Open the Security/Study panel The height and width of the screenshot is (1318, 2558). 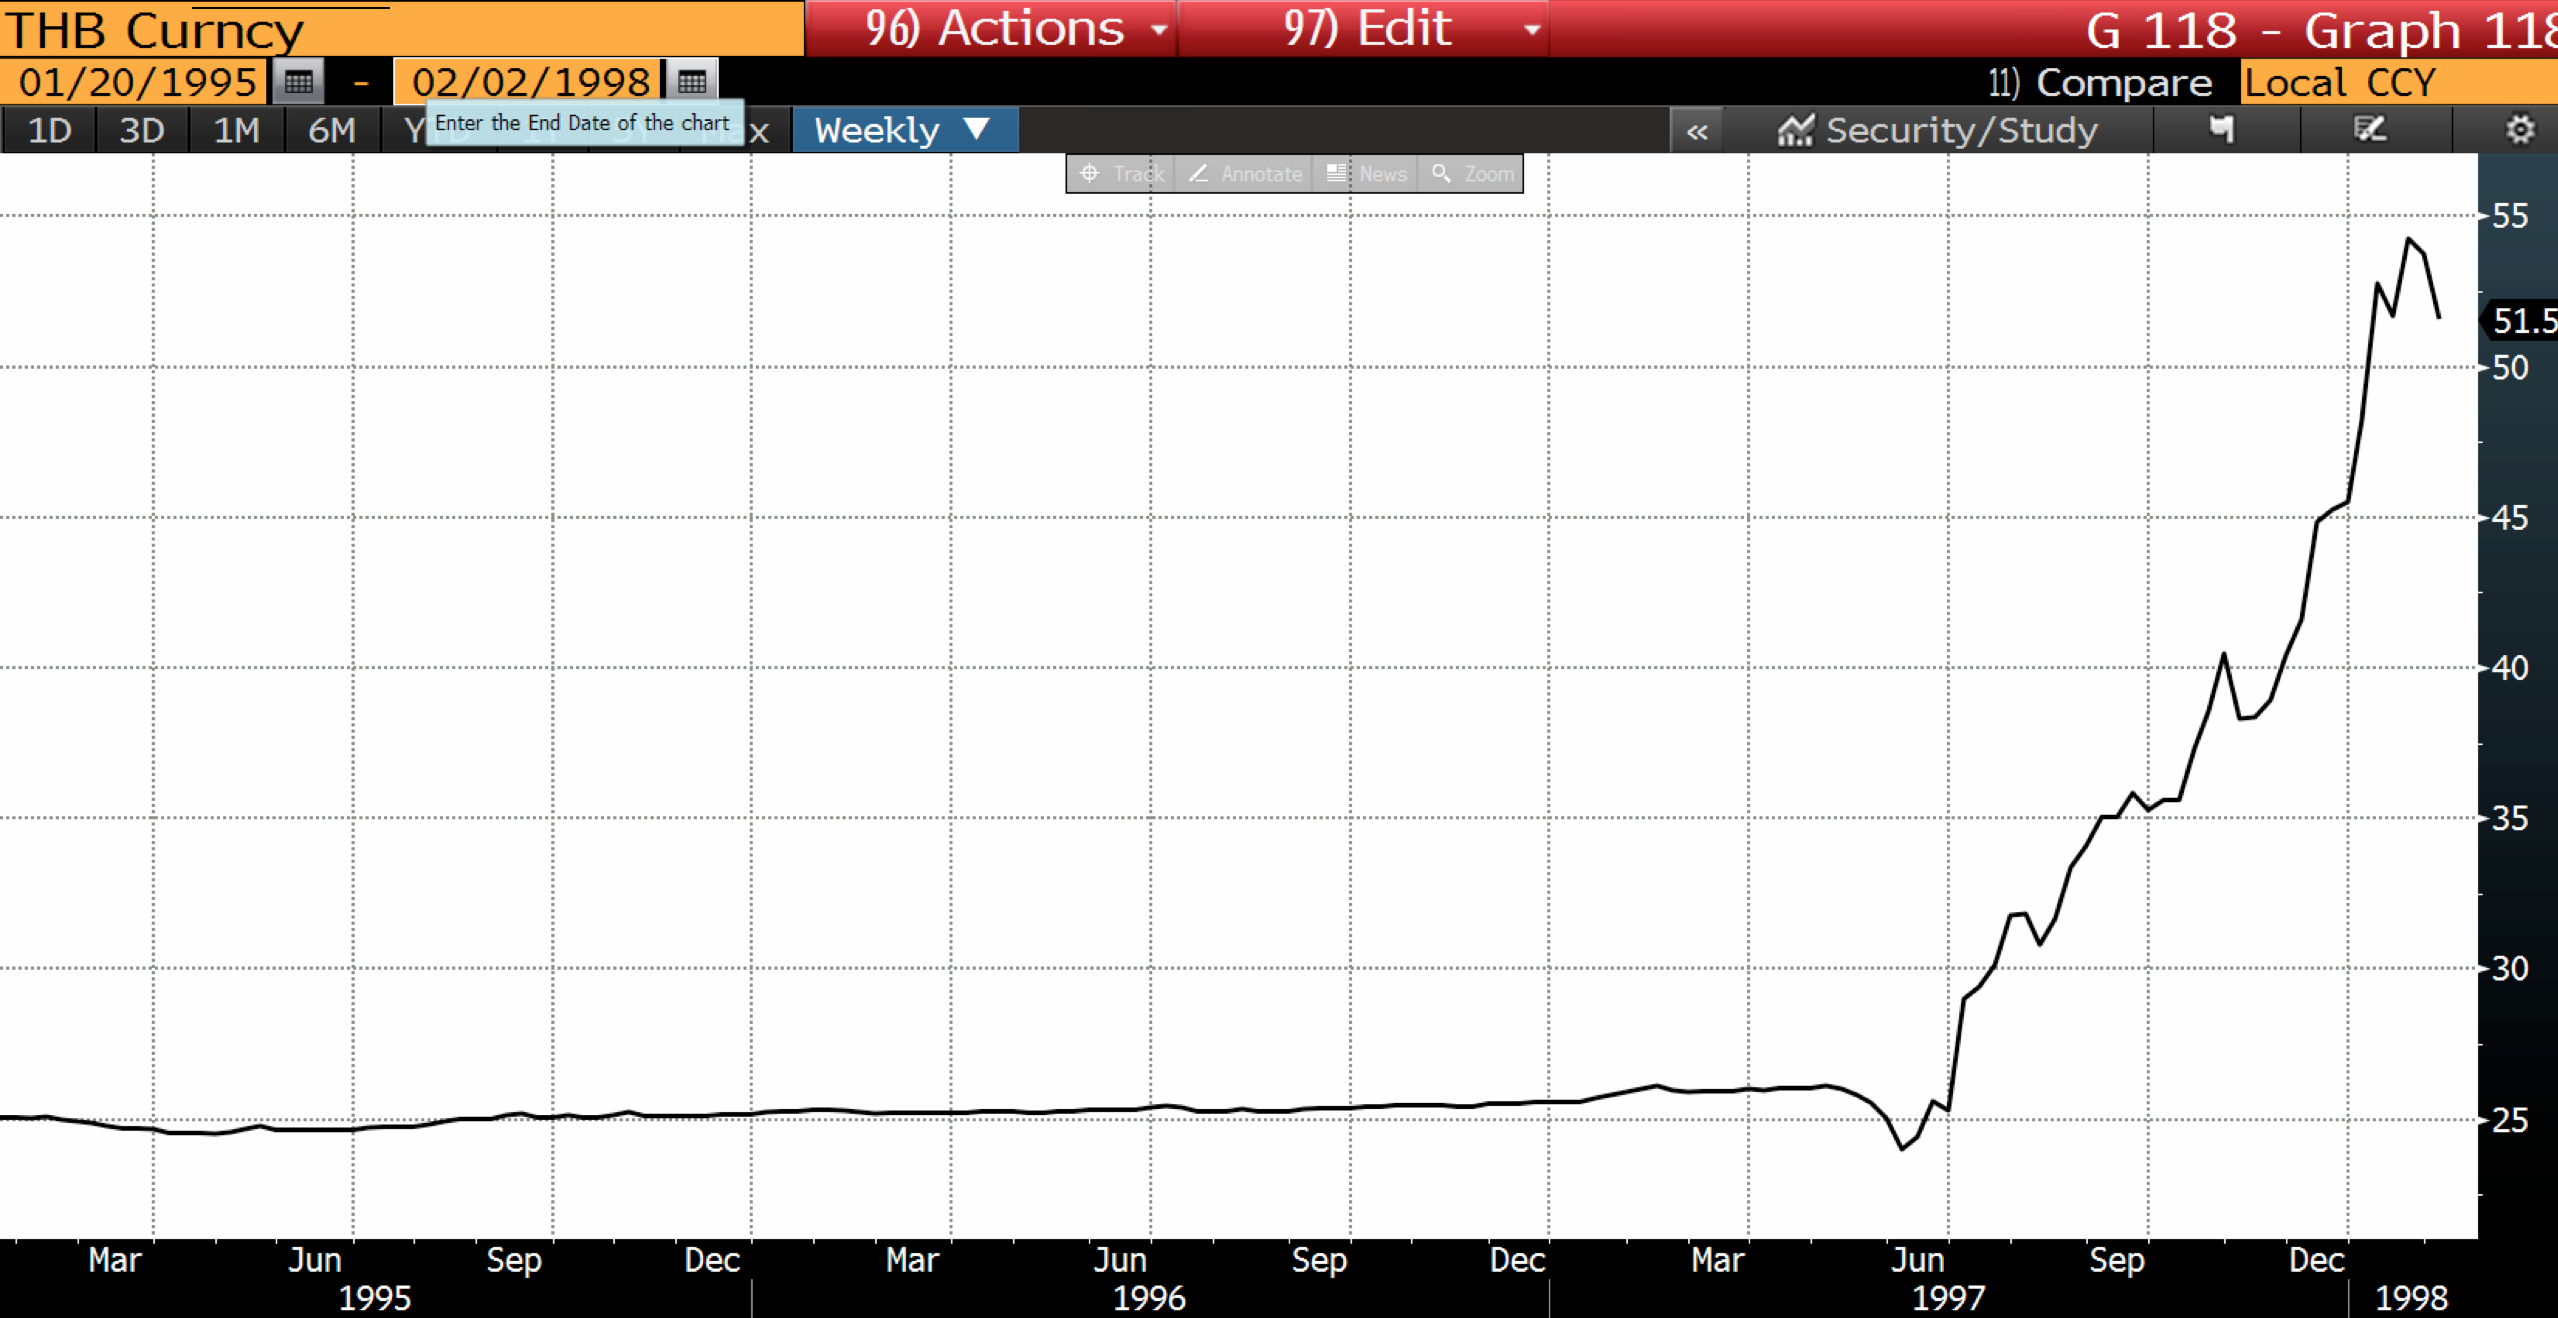(x=1938, y=131)
